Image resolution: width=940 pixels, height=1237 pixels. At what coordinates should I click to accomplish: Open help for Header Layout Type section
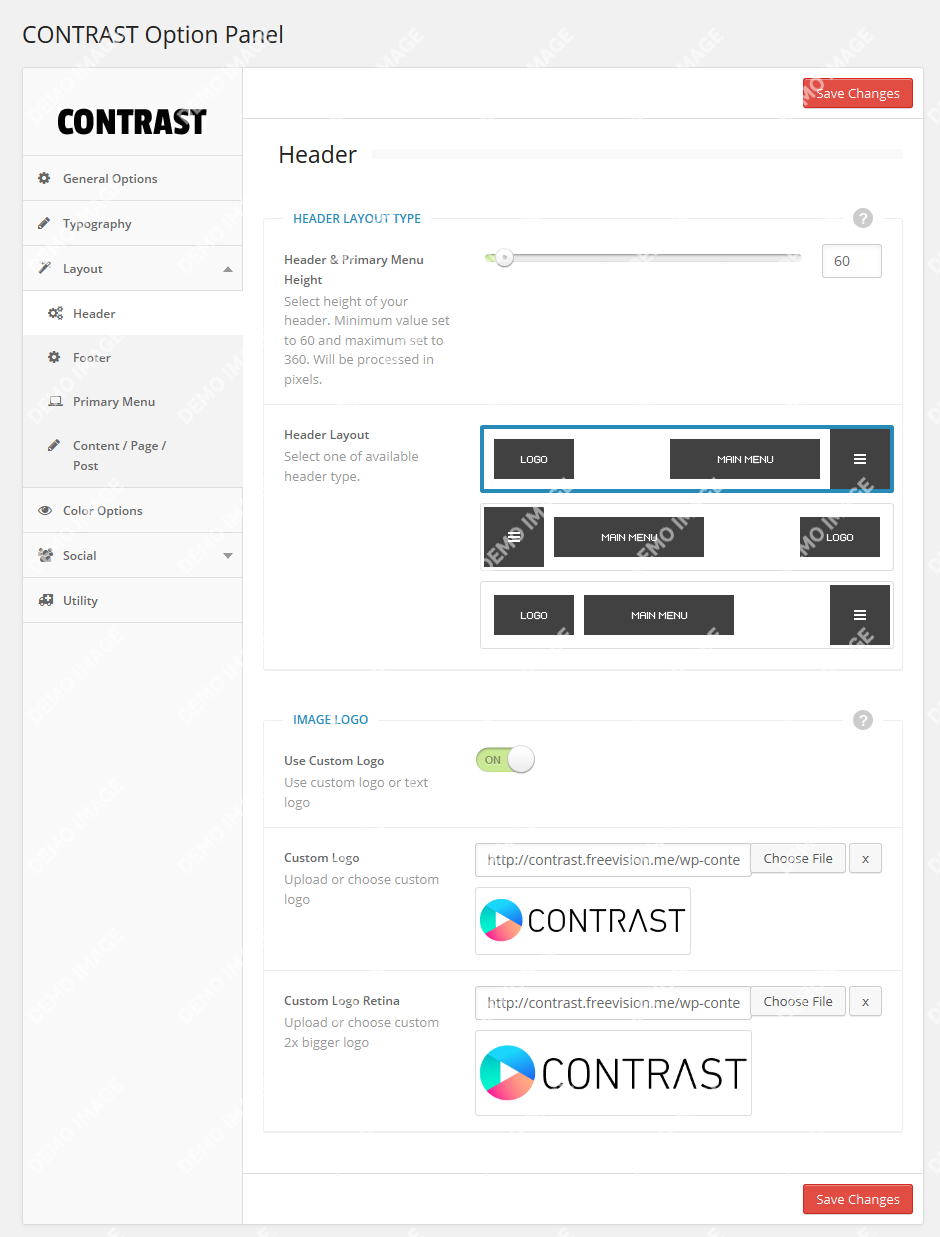click(863, 218)
